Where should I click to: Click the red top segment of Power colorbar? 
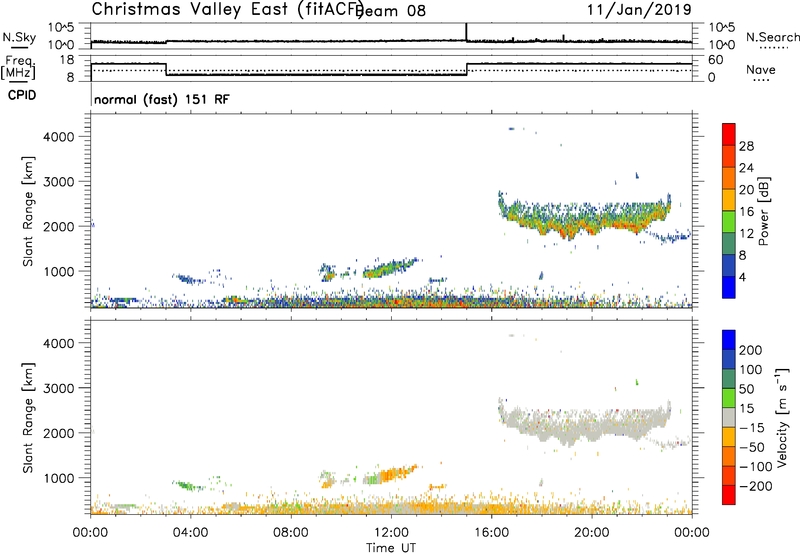coord(729,134)
